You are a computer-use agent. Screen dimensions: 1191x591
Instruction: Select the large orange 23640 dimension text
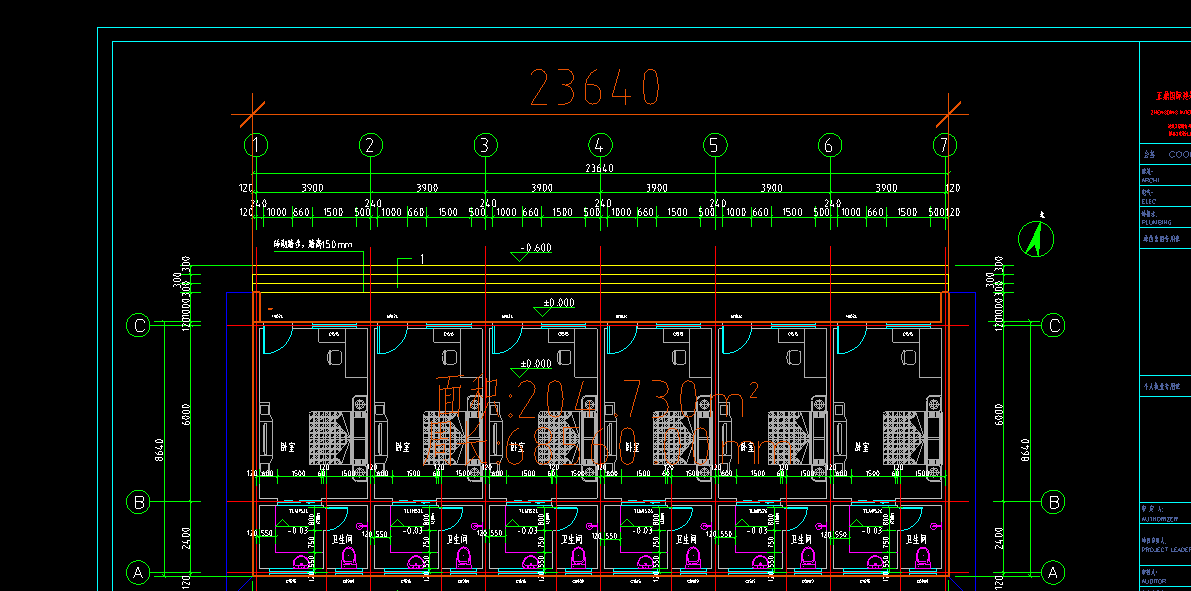(x=595, y=87)
